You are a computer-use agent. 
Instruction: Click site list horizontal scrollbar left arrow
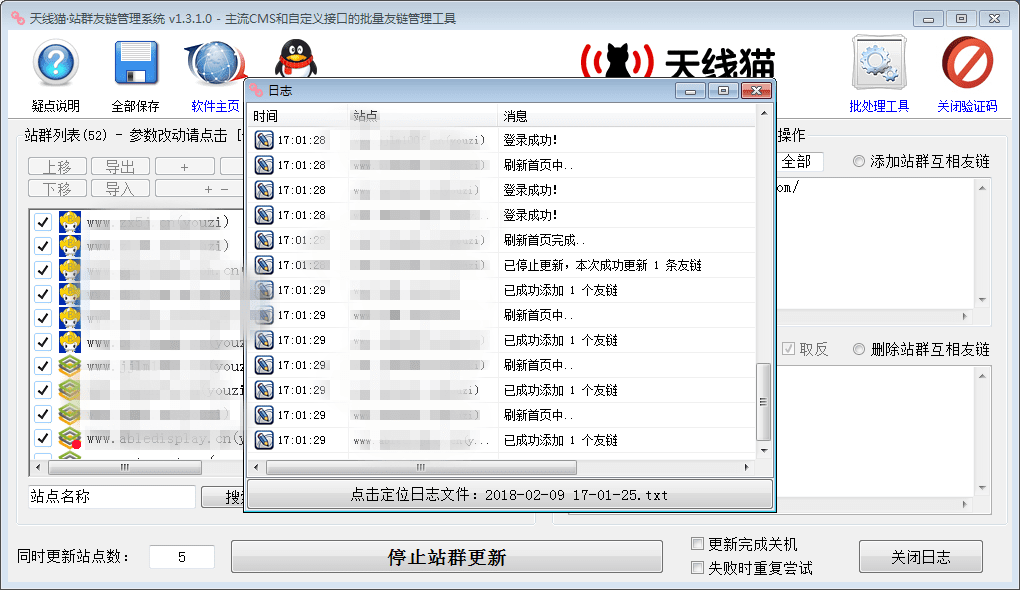[x=38, y=467]
